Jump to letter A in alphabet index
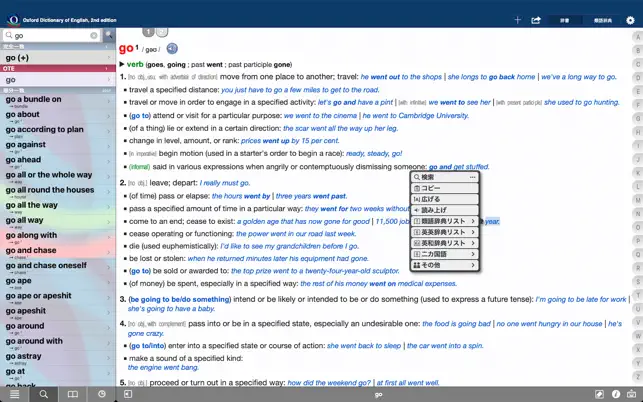This screenshot has width=643, height=402. (638, 37)
